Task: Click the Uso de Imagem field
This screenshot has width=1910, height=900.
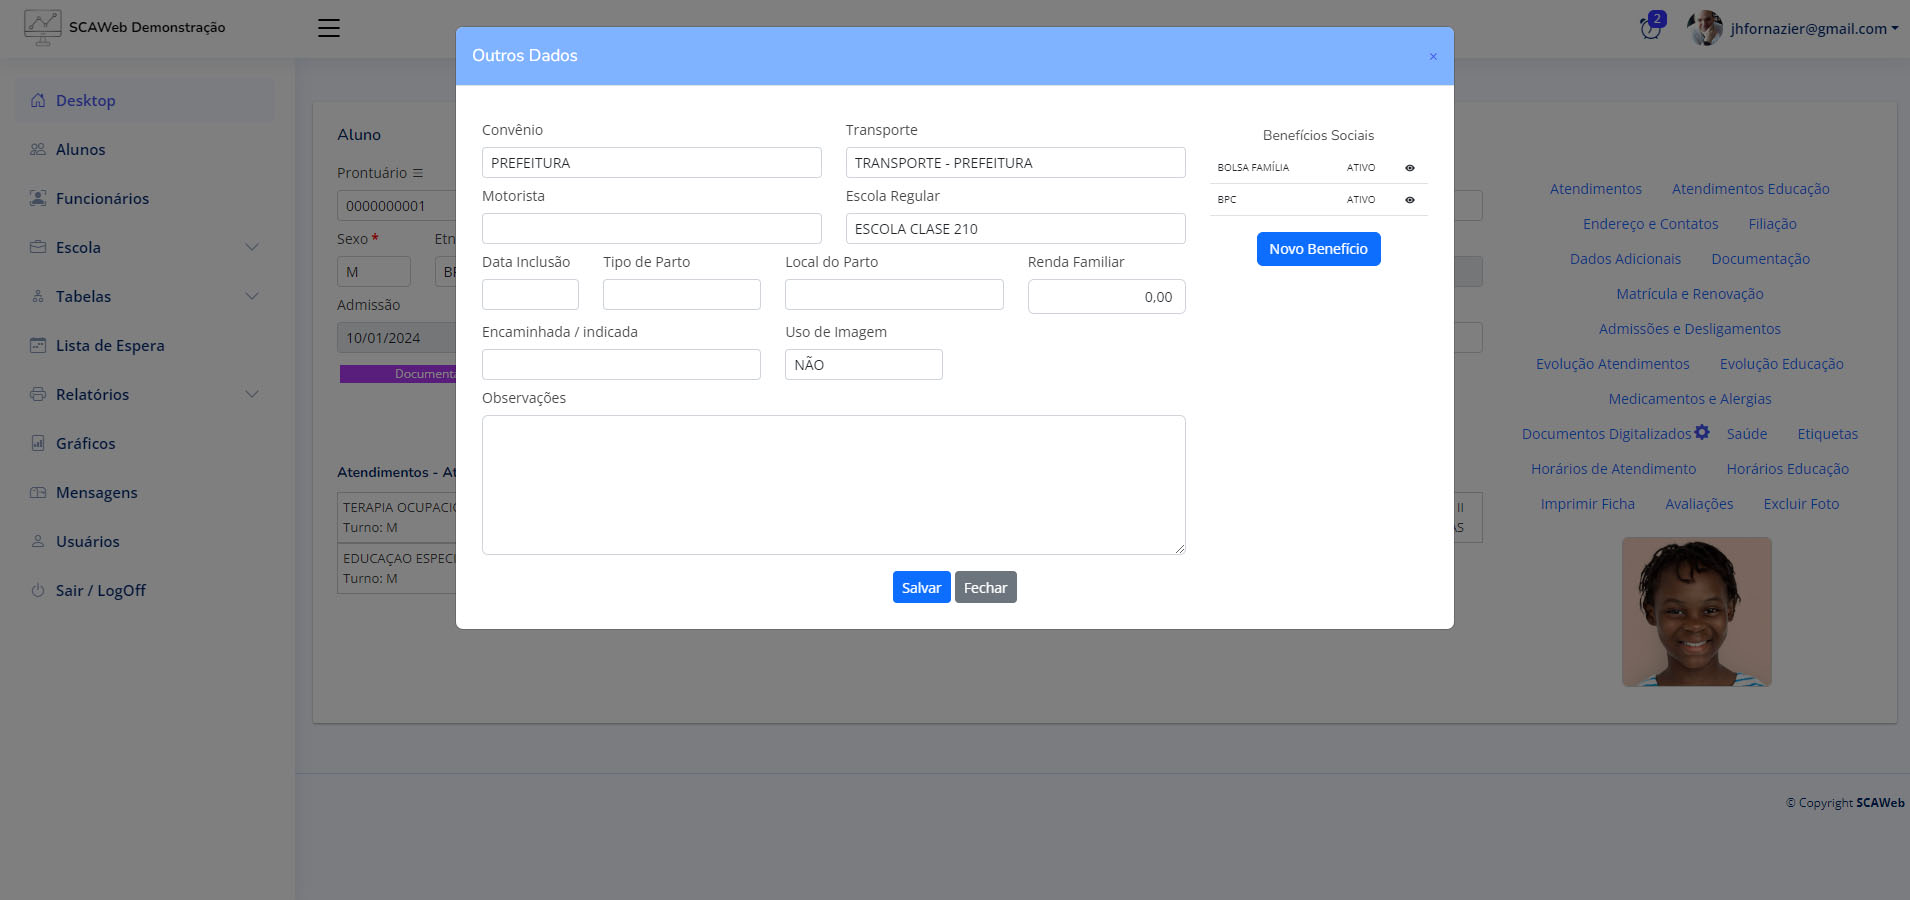Action: 863,365
